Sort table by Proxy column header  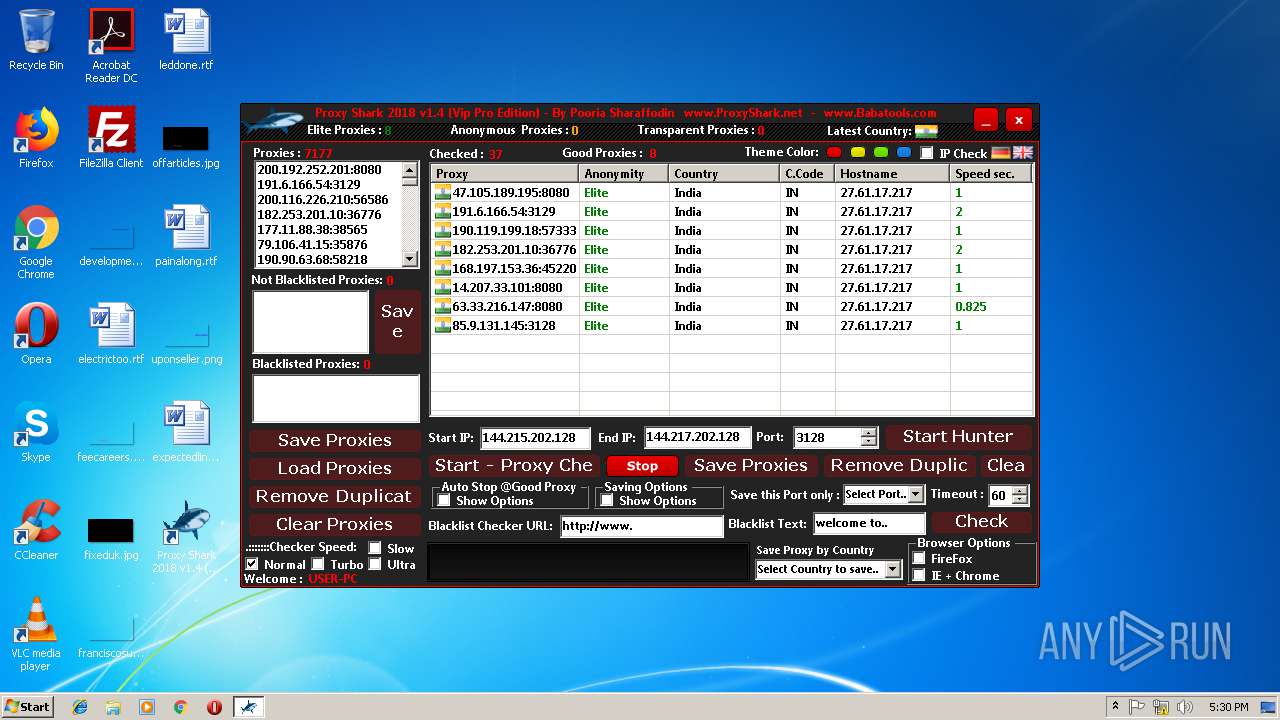click(505, 174)
